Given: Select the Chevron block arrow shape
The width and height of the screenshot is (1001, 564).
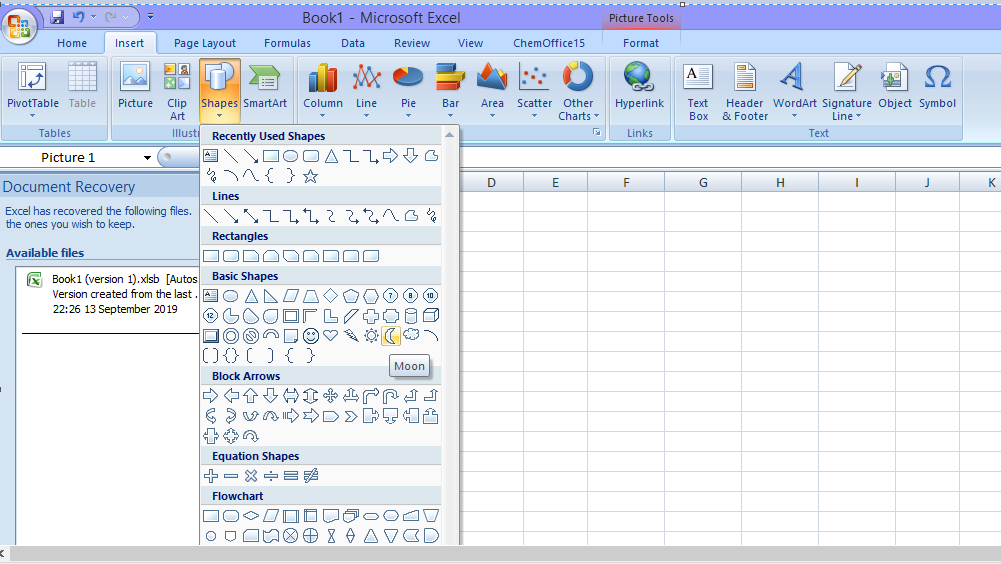Looking at the screenshot, I should [x=350, y=416].
